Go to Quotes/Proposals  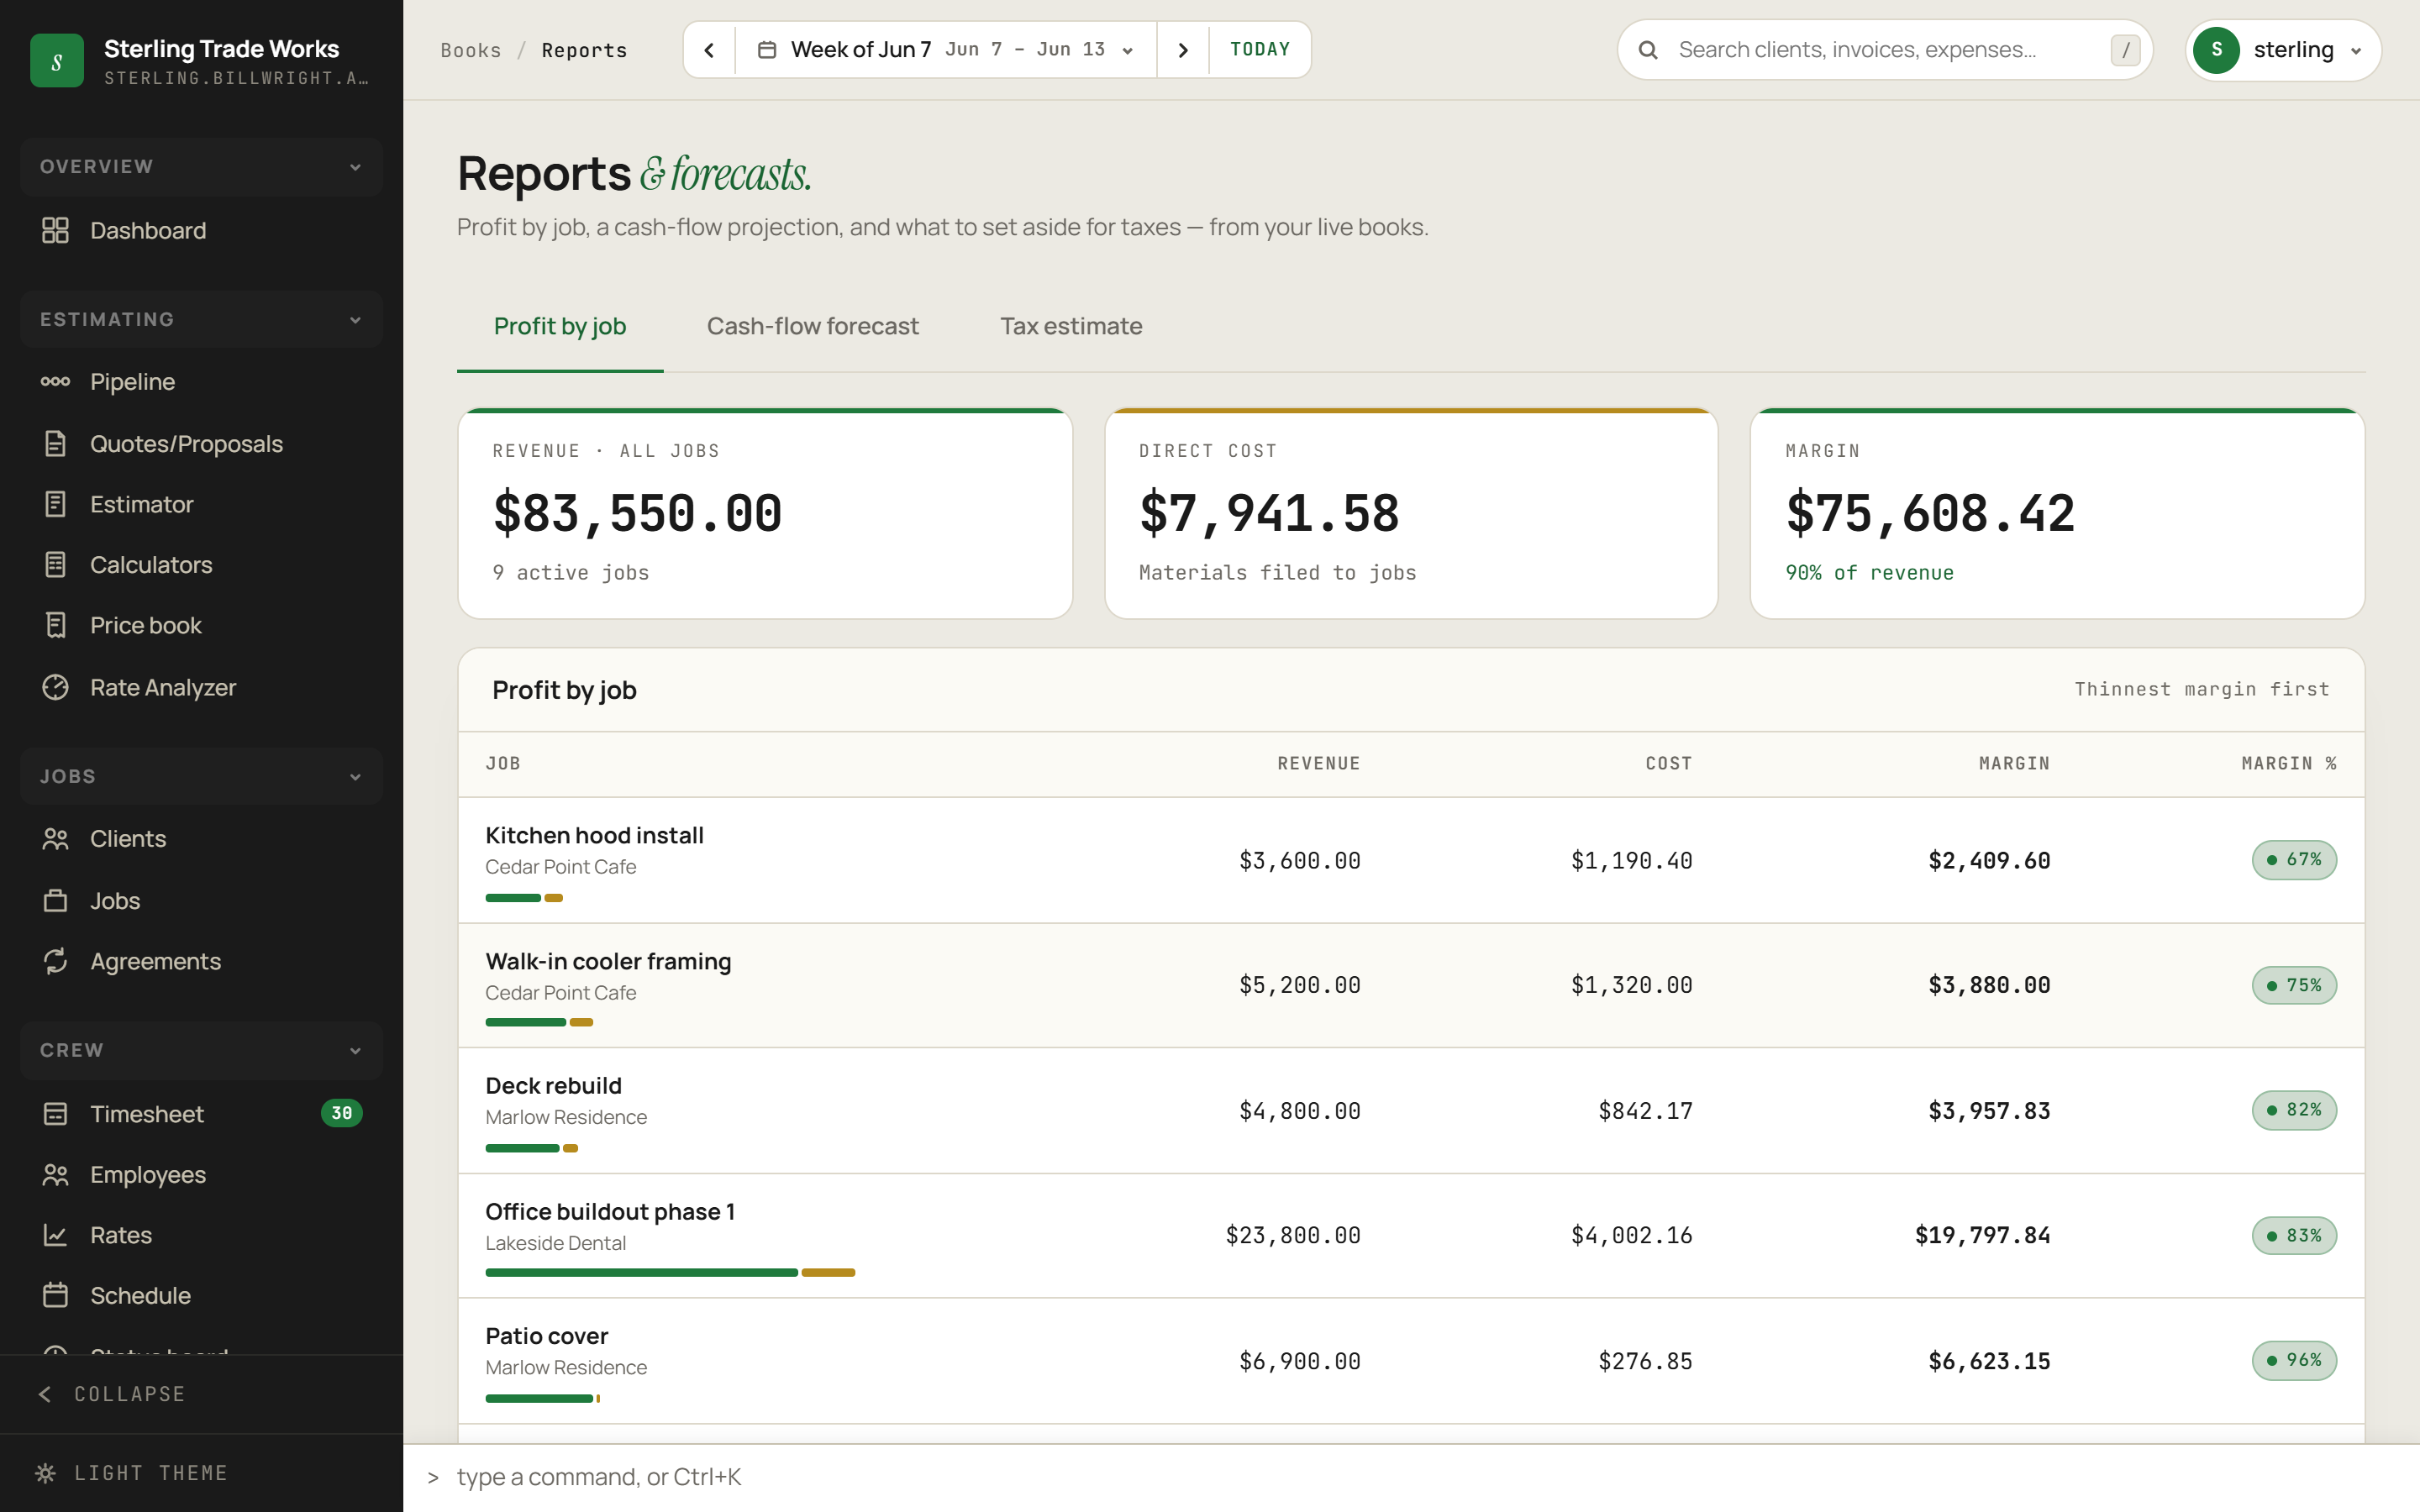(201, 443)
